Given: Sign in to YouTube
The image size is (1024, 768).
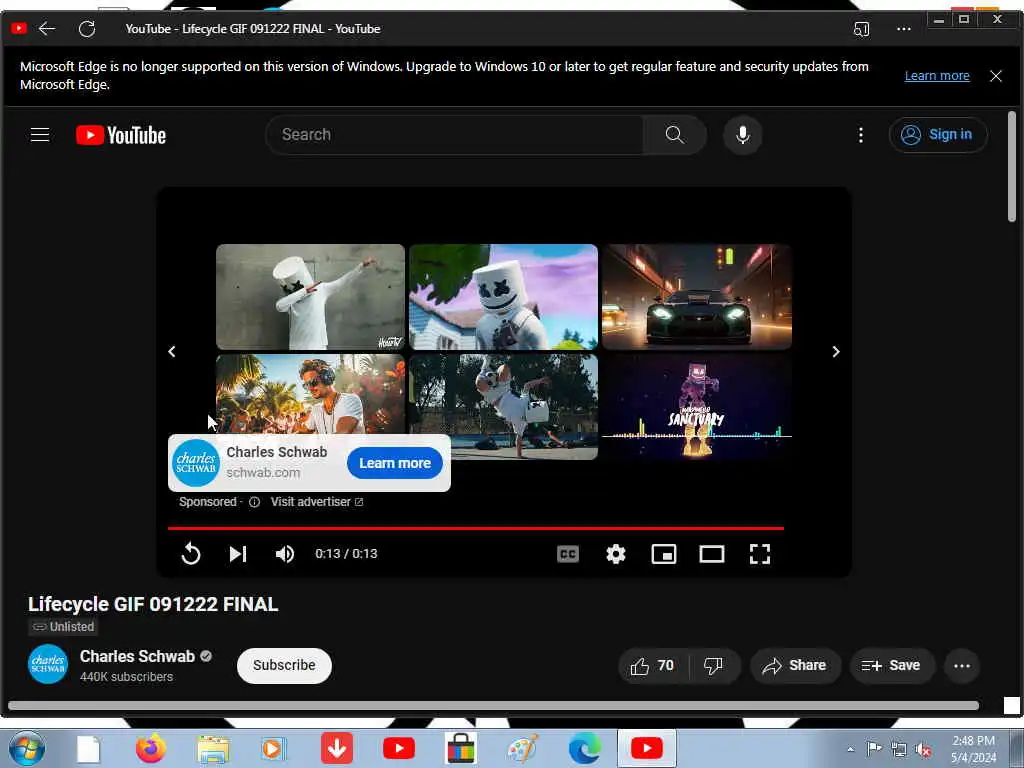Looking at the screenshot, I should (938, 135).
